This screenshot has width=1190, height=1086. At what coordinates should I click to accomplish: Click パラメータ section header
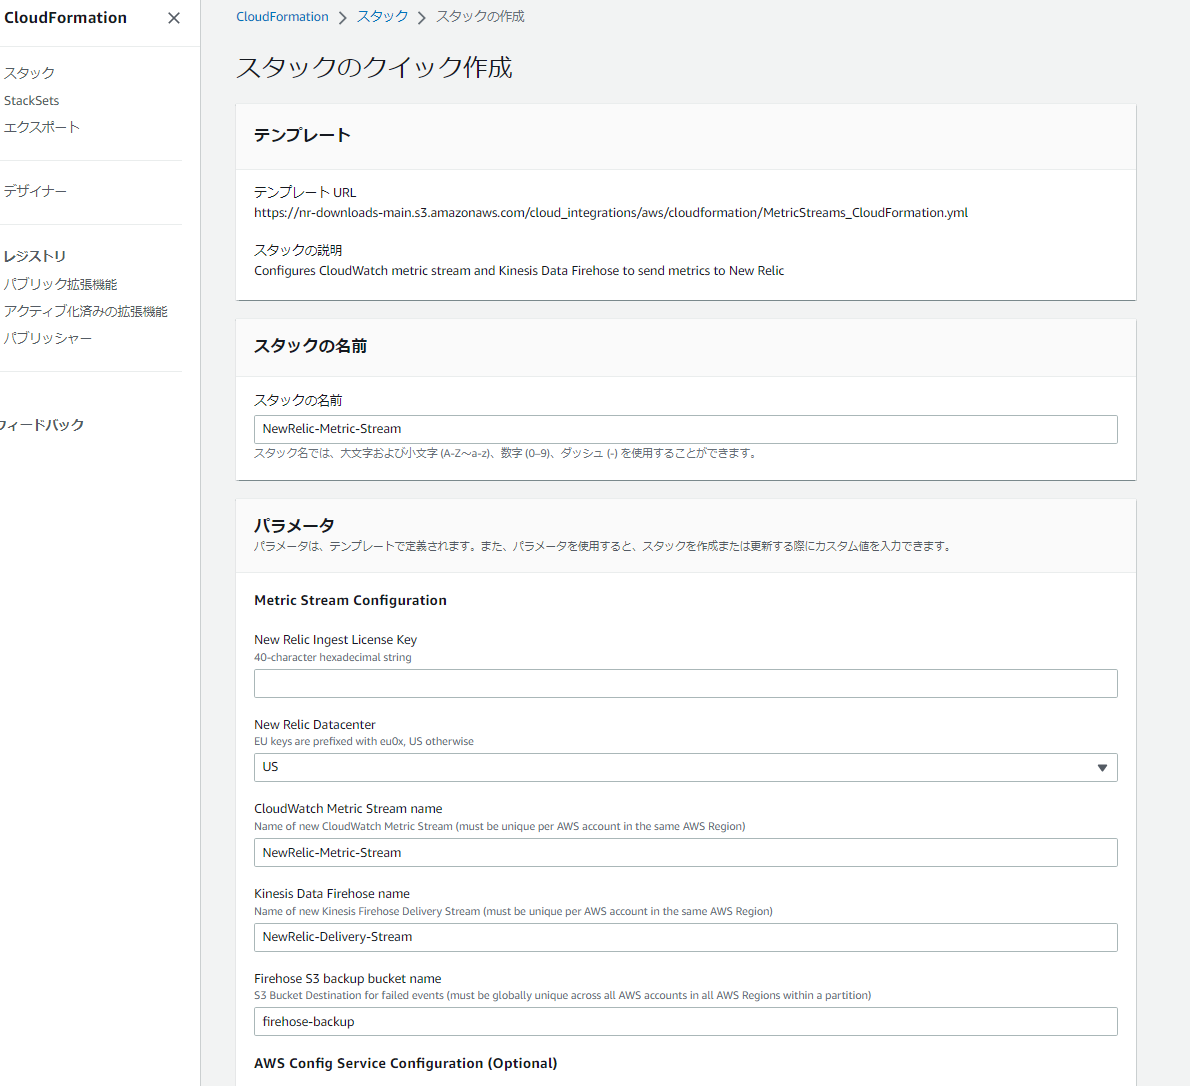point(294,525)
